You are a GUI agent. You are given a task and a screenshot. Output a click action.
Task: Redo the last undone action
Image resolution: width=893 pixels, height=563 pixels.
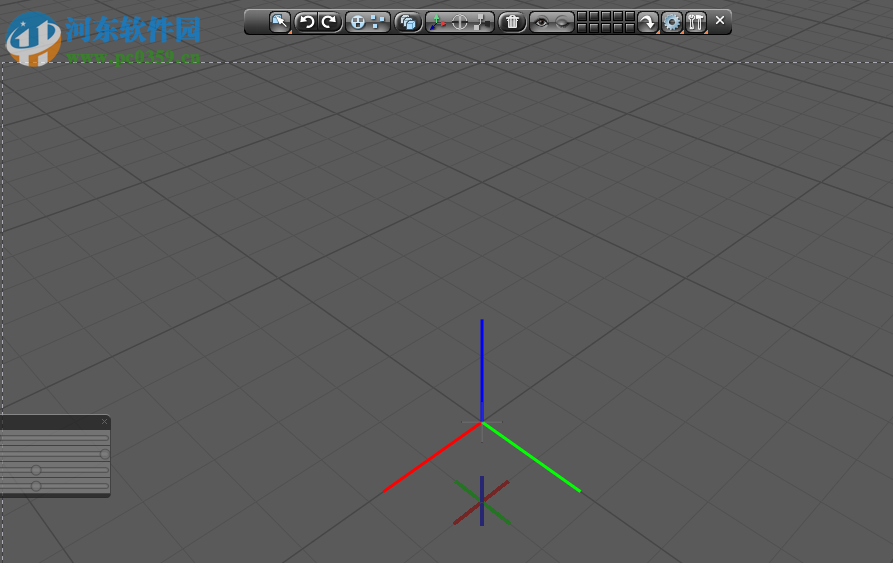329,22
